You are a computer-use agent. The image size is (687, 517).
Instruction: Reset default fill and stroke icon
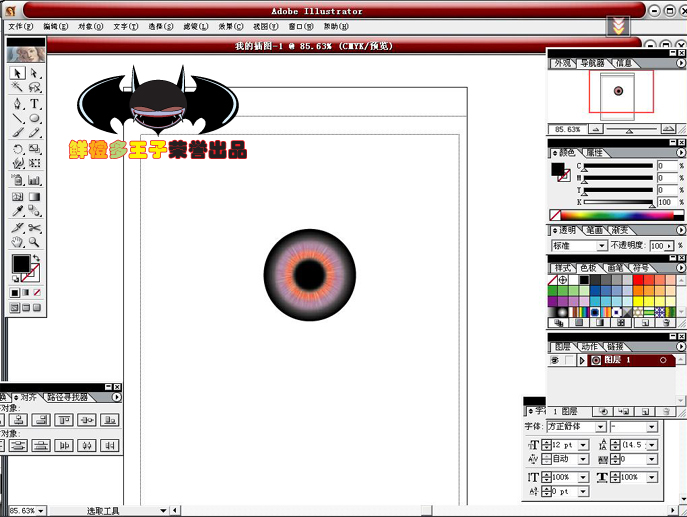[x=15, y=279]
